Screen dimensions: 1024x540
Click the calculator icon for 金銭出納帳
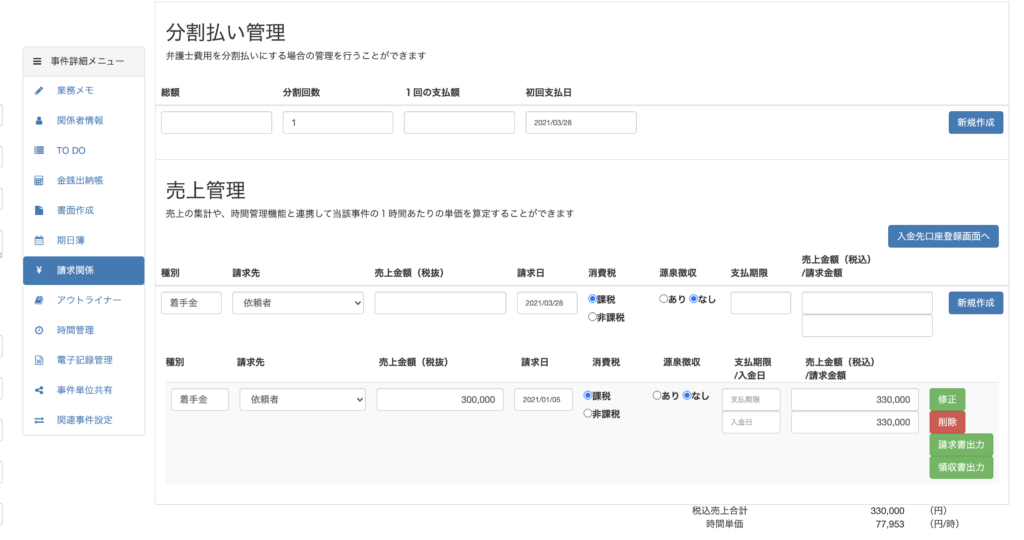click(39, 181)
